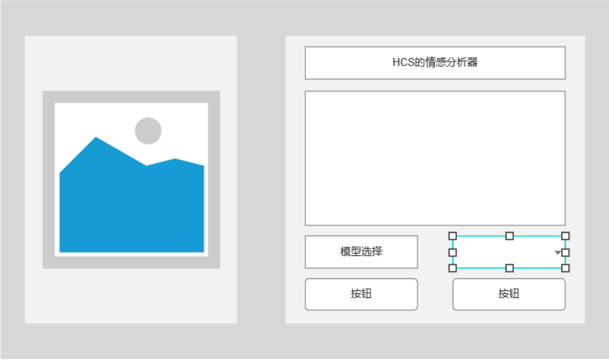The height and width of the screenshot is (360, 609).
Task: Click inside the large empty text area
Action: (x=435, y=158)
